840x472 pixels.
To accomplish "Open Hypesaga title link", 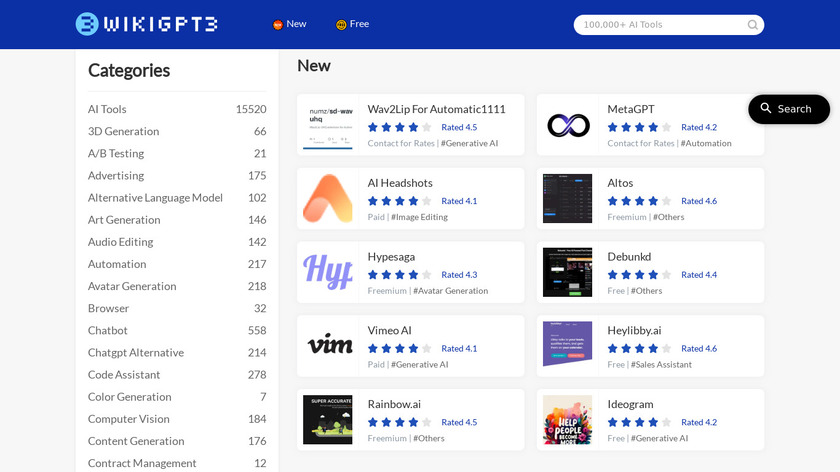I will (392, 257).
